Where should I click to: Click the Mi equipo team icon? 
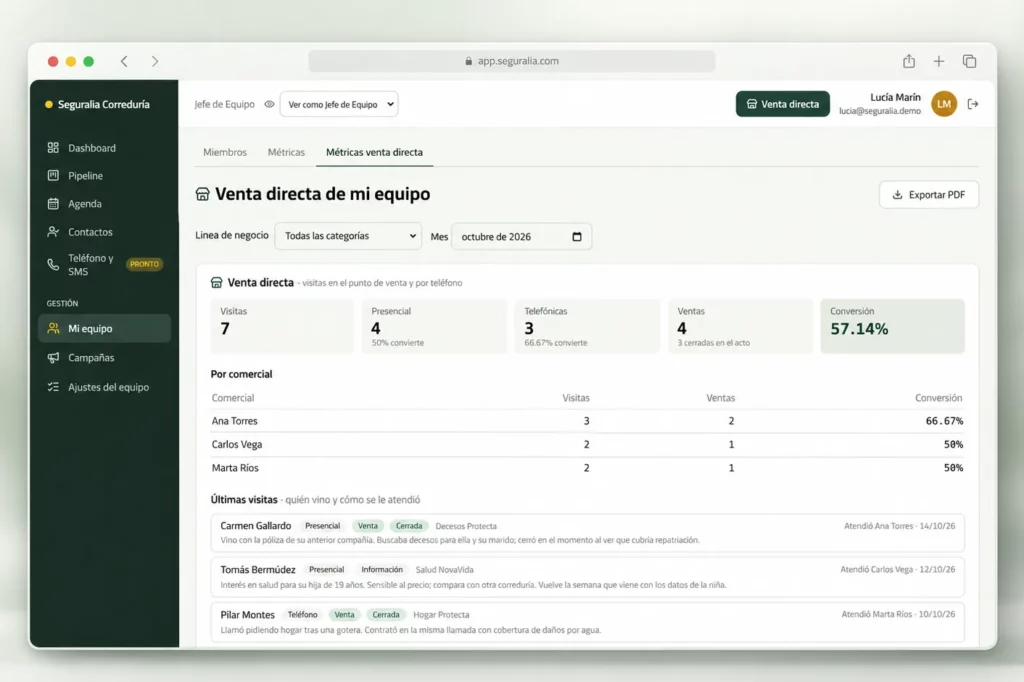coord(54,328)
